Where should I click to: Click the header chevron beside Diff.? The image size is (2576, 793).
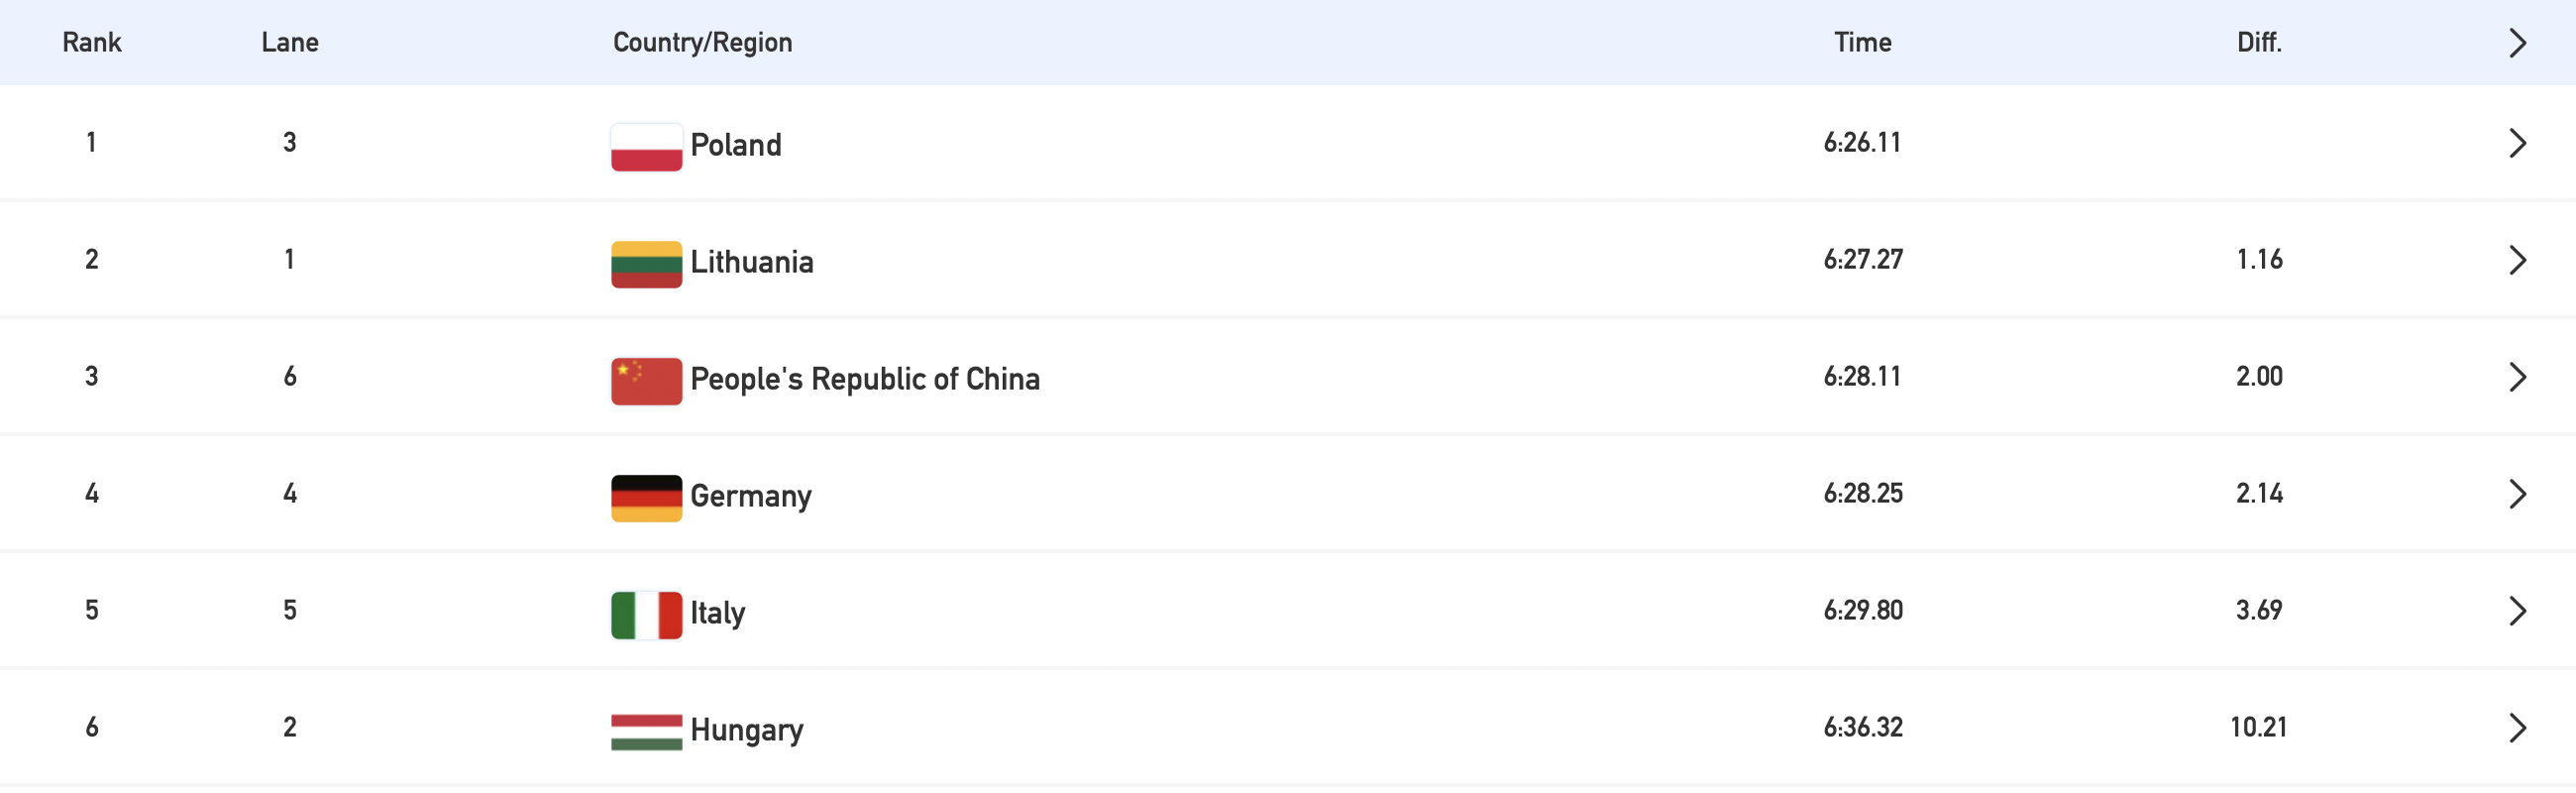pos(2517,43)
